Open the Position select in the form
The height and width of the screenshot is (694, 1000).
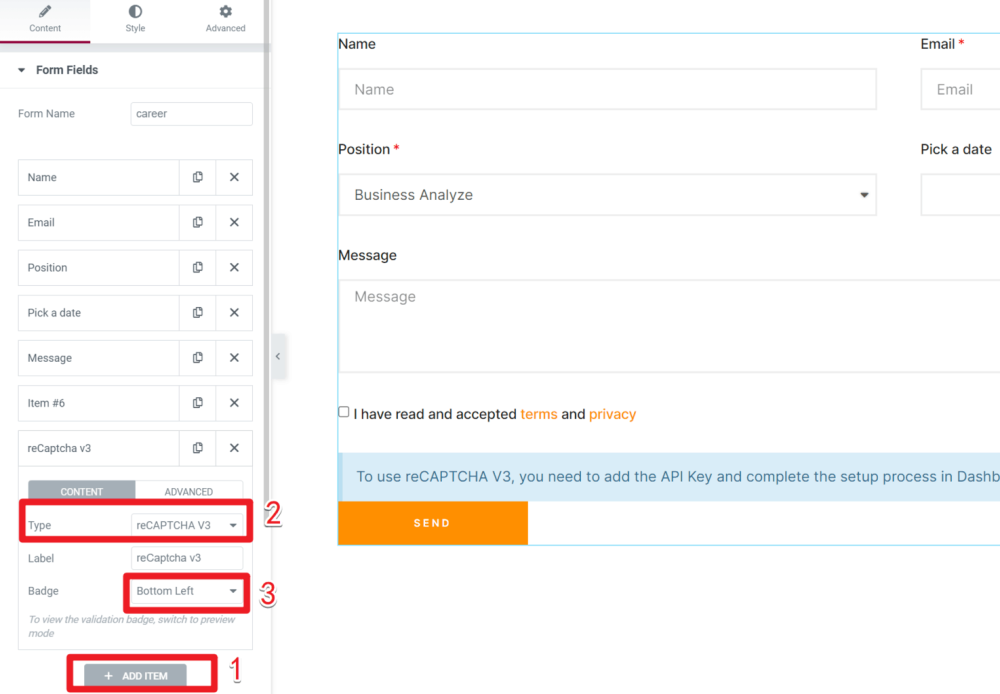(607, 195)
